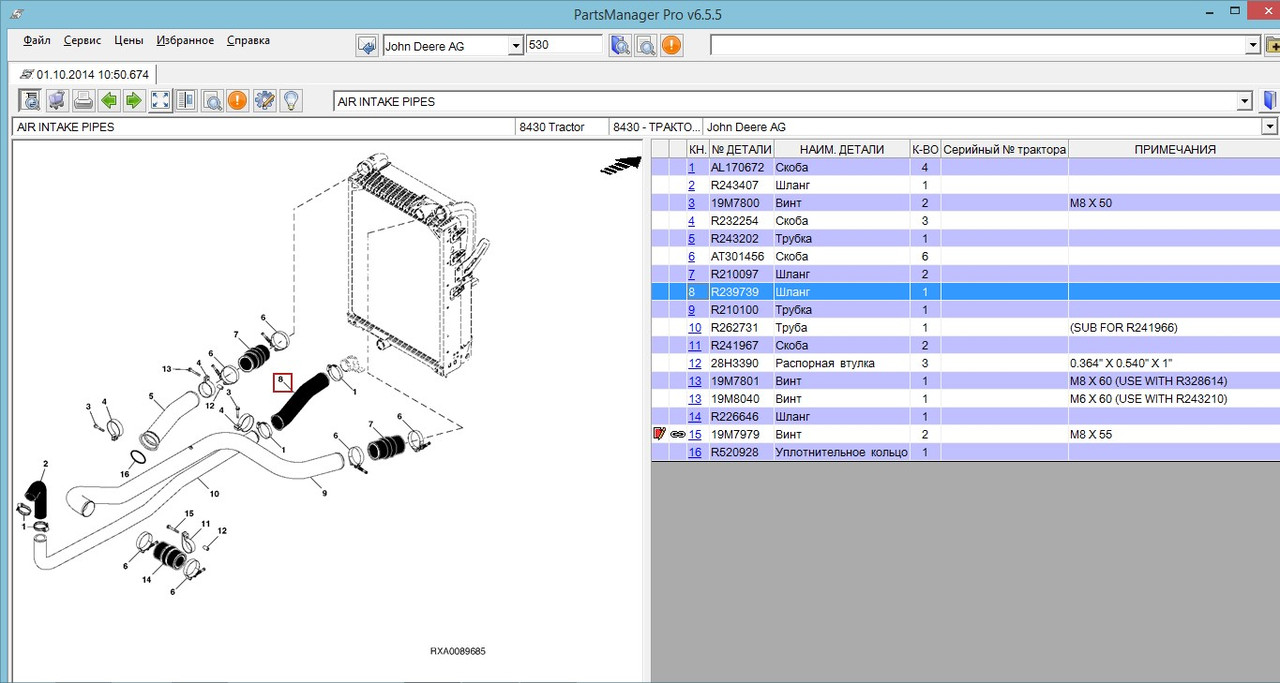Image resolution: width=1280 pixels, height=683 pixels.
Task: Click the green forward arrow icon
Action: click(134, 100)
